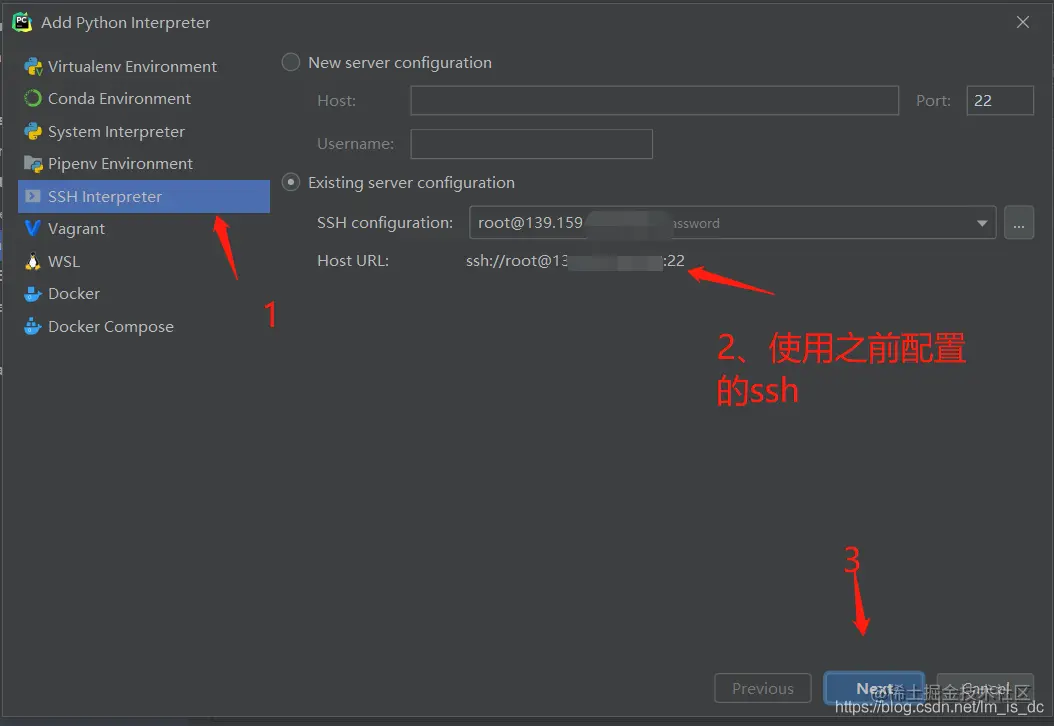Screen dimensions: 1054x726
Task: Choose Docker interpreter type
Action: [x=144, y=294]
